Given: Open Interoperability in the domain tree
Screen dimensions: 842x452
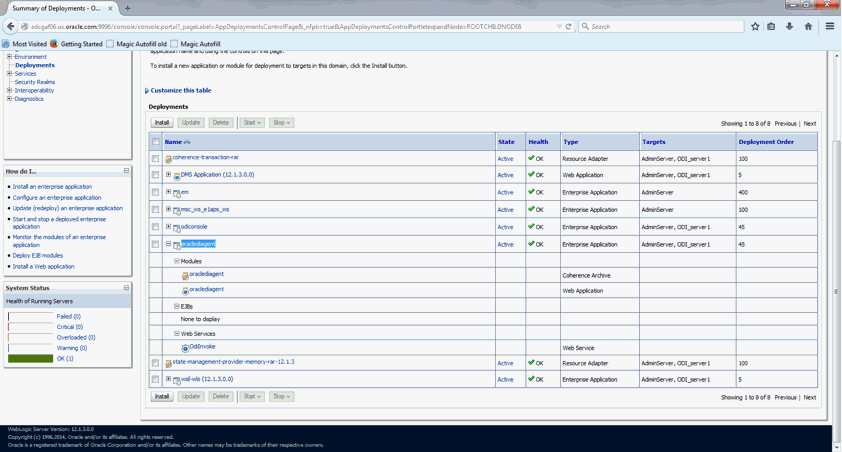Looking at the screenshot, I should pos(34,90).
